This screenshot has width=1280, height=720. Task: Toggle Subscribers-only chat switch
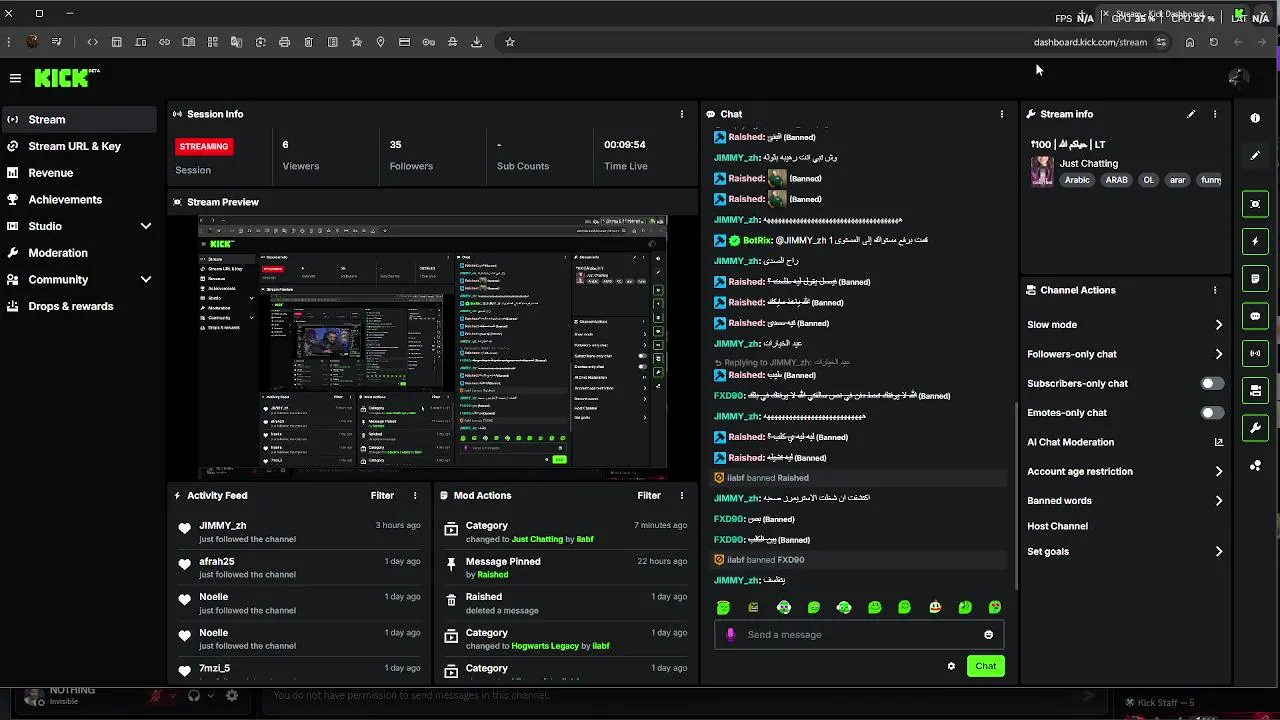[1212, 383]
